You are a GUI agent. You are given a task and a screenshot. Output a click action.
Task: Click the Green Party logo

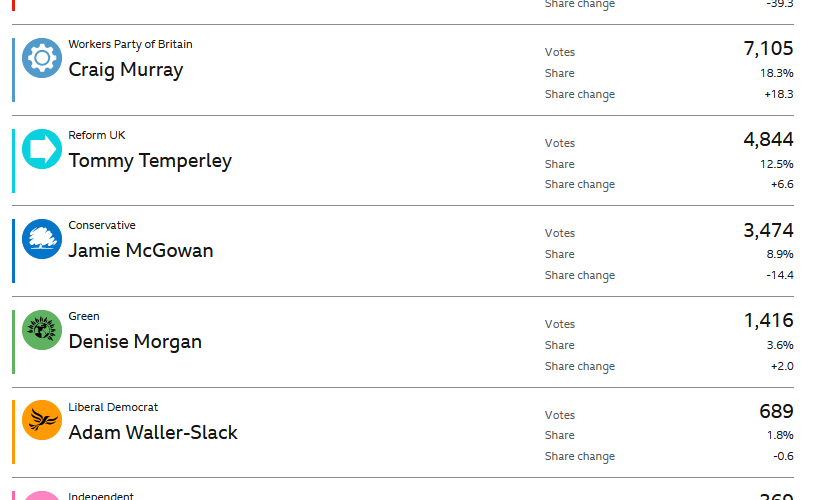pos(42,330)
